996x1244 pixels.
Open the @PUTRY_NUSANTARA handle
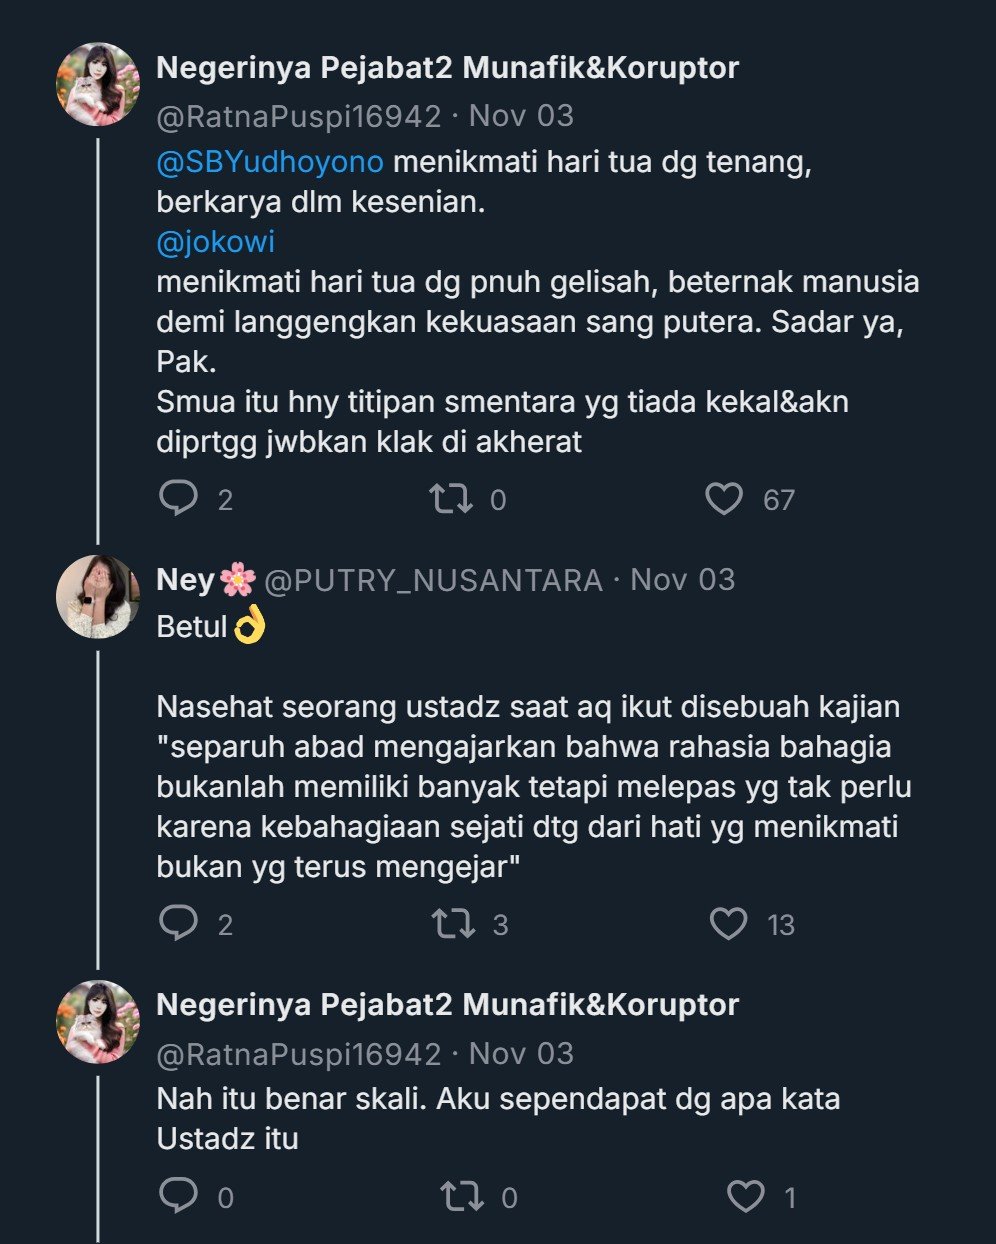[433, 580]
